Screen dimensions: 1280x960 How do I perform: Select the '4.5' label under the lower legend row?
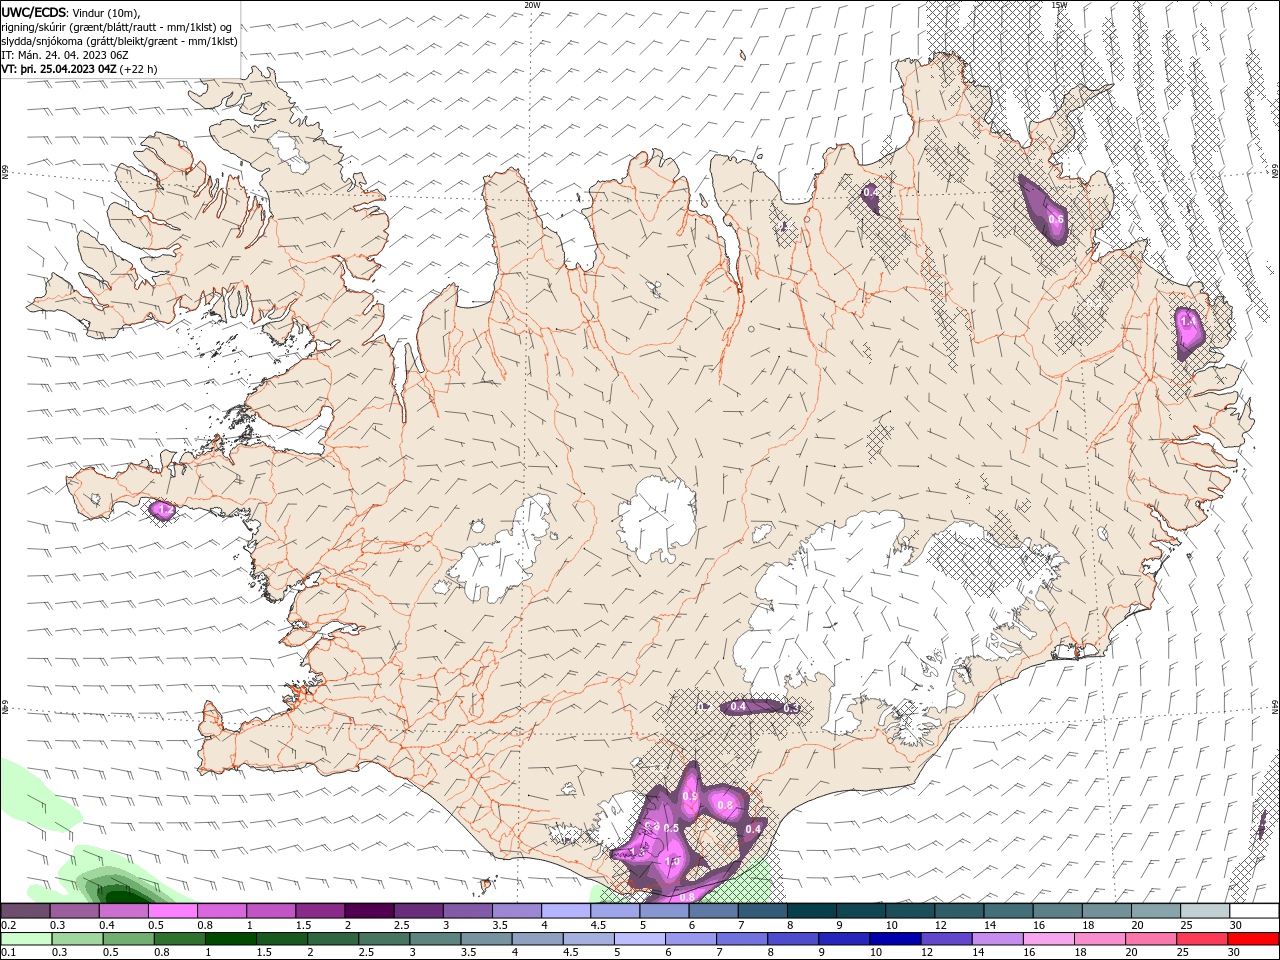(569, 953)
